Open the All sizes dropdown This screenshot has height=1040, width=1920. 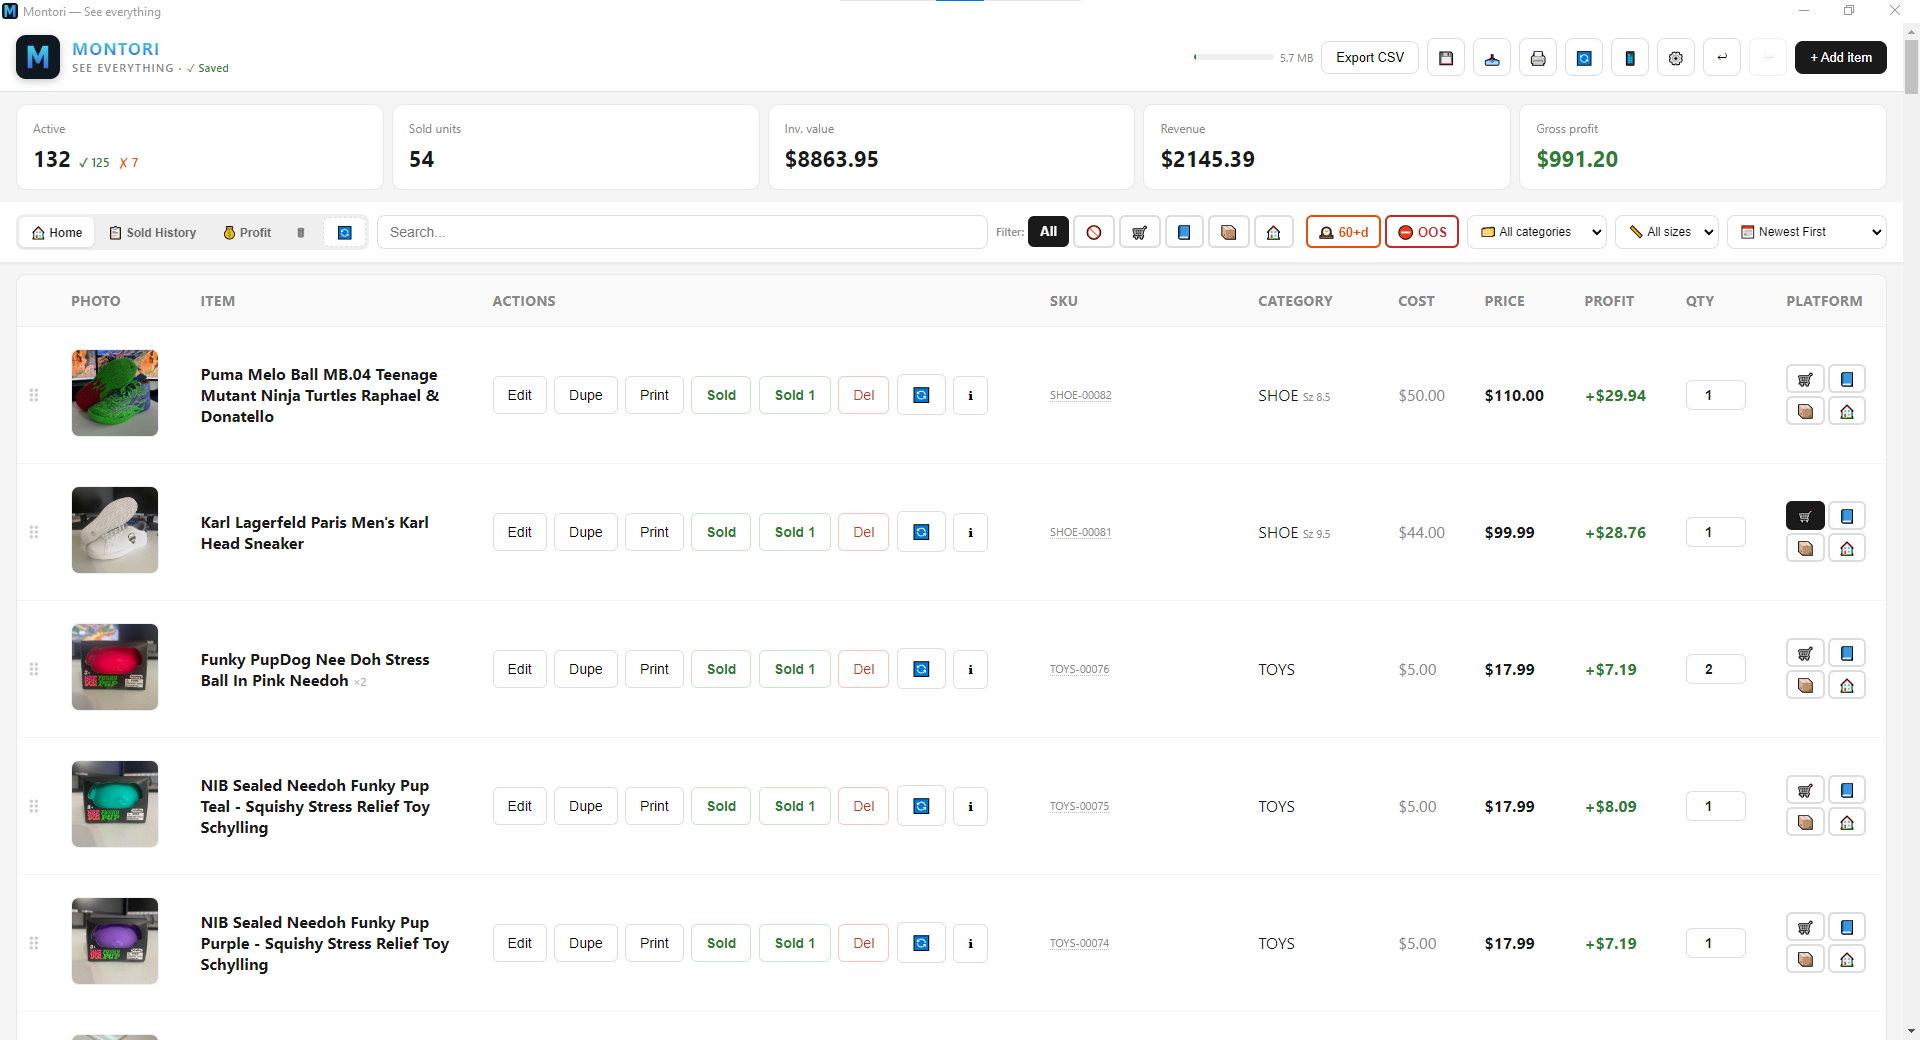click(1667, 232)
